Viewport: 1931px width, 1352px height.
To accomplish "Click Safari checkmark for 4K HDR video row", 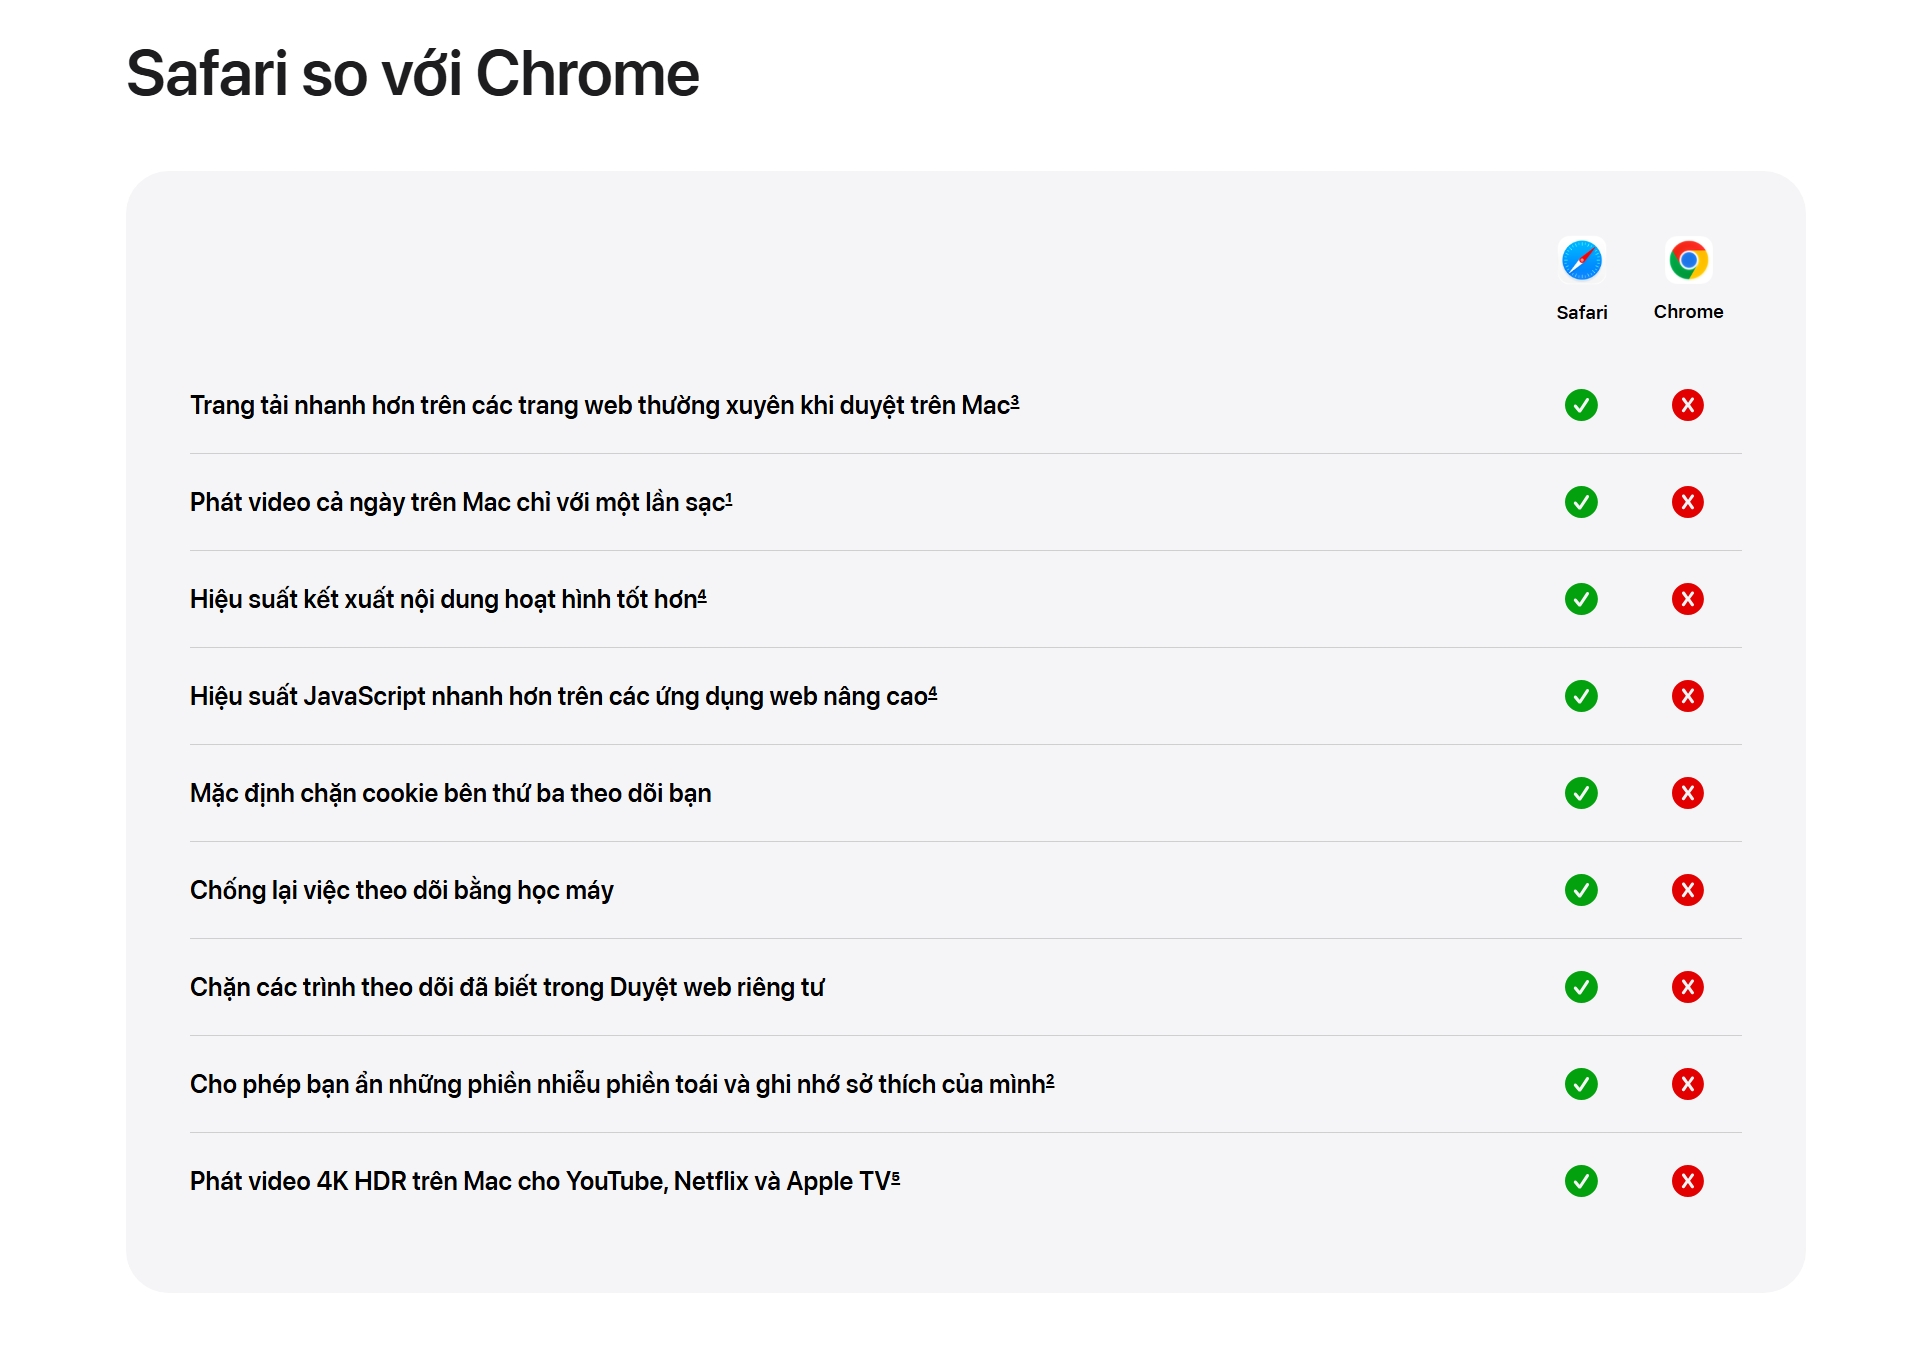I will tap(1581, 1181).
